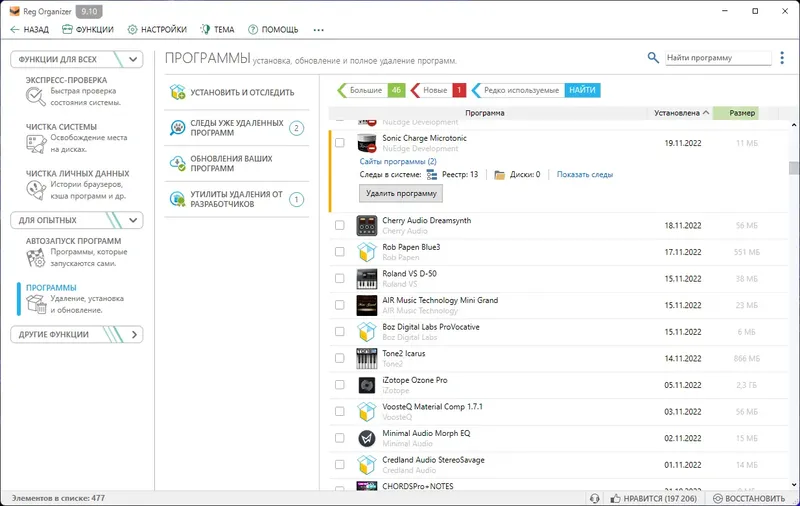Click the System Cleanup disk icon
The width and height of the screenshot is (800, 506).
tap(36, 144)
